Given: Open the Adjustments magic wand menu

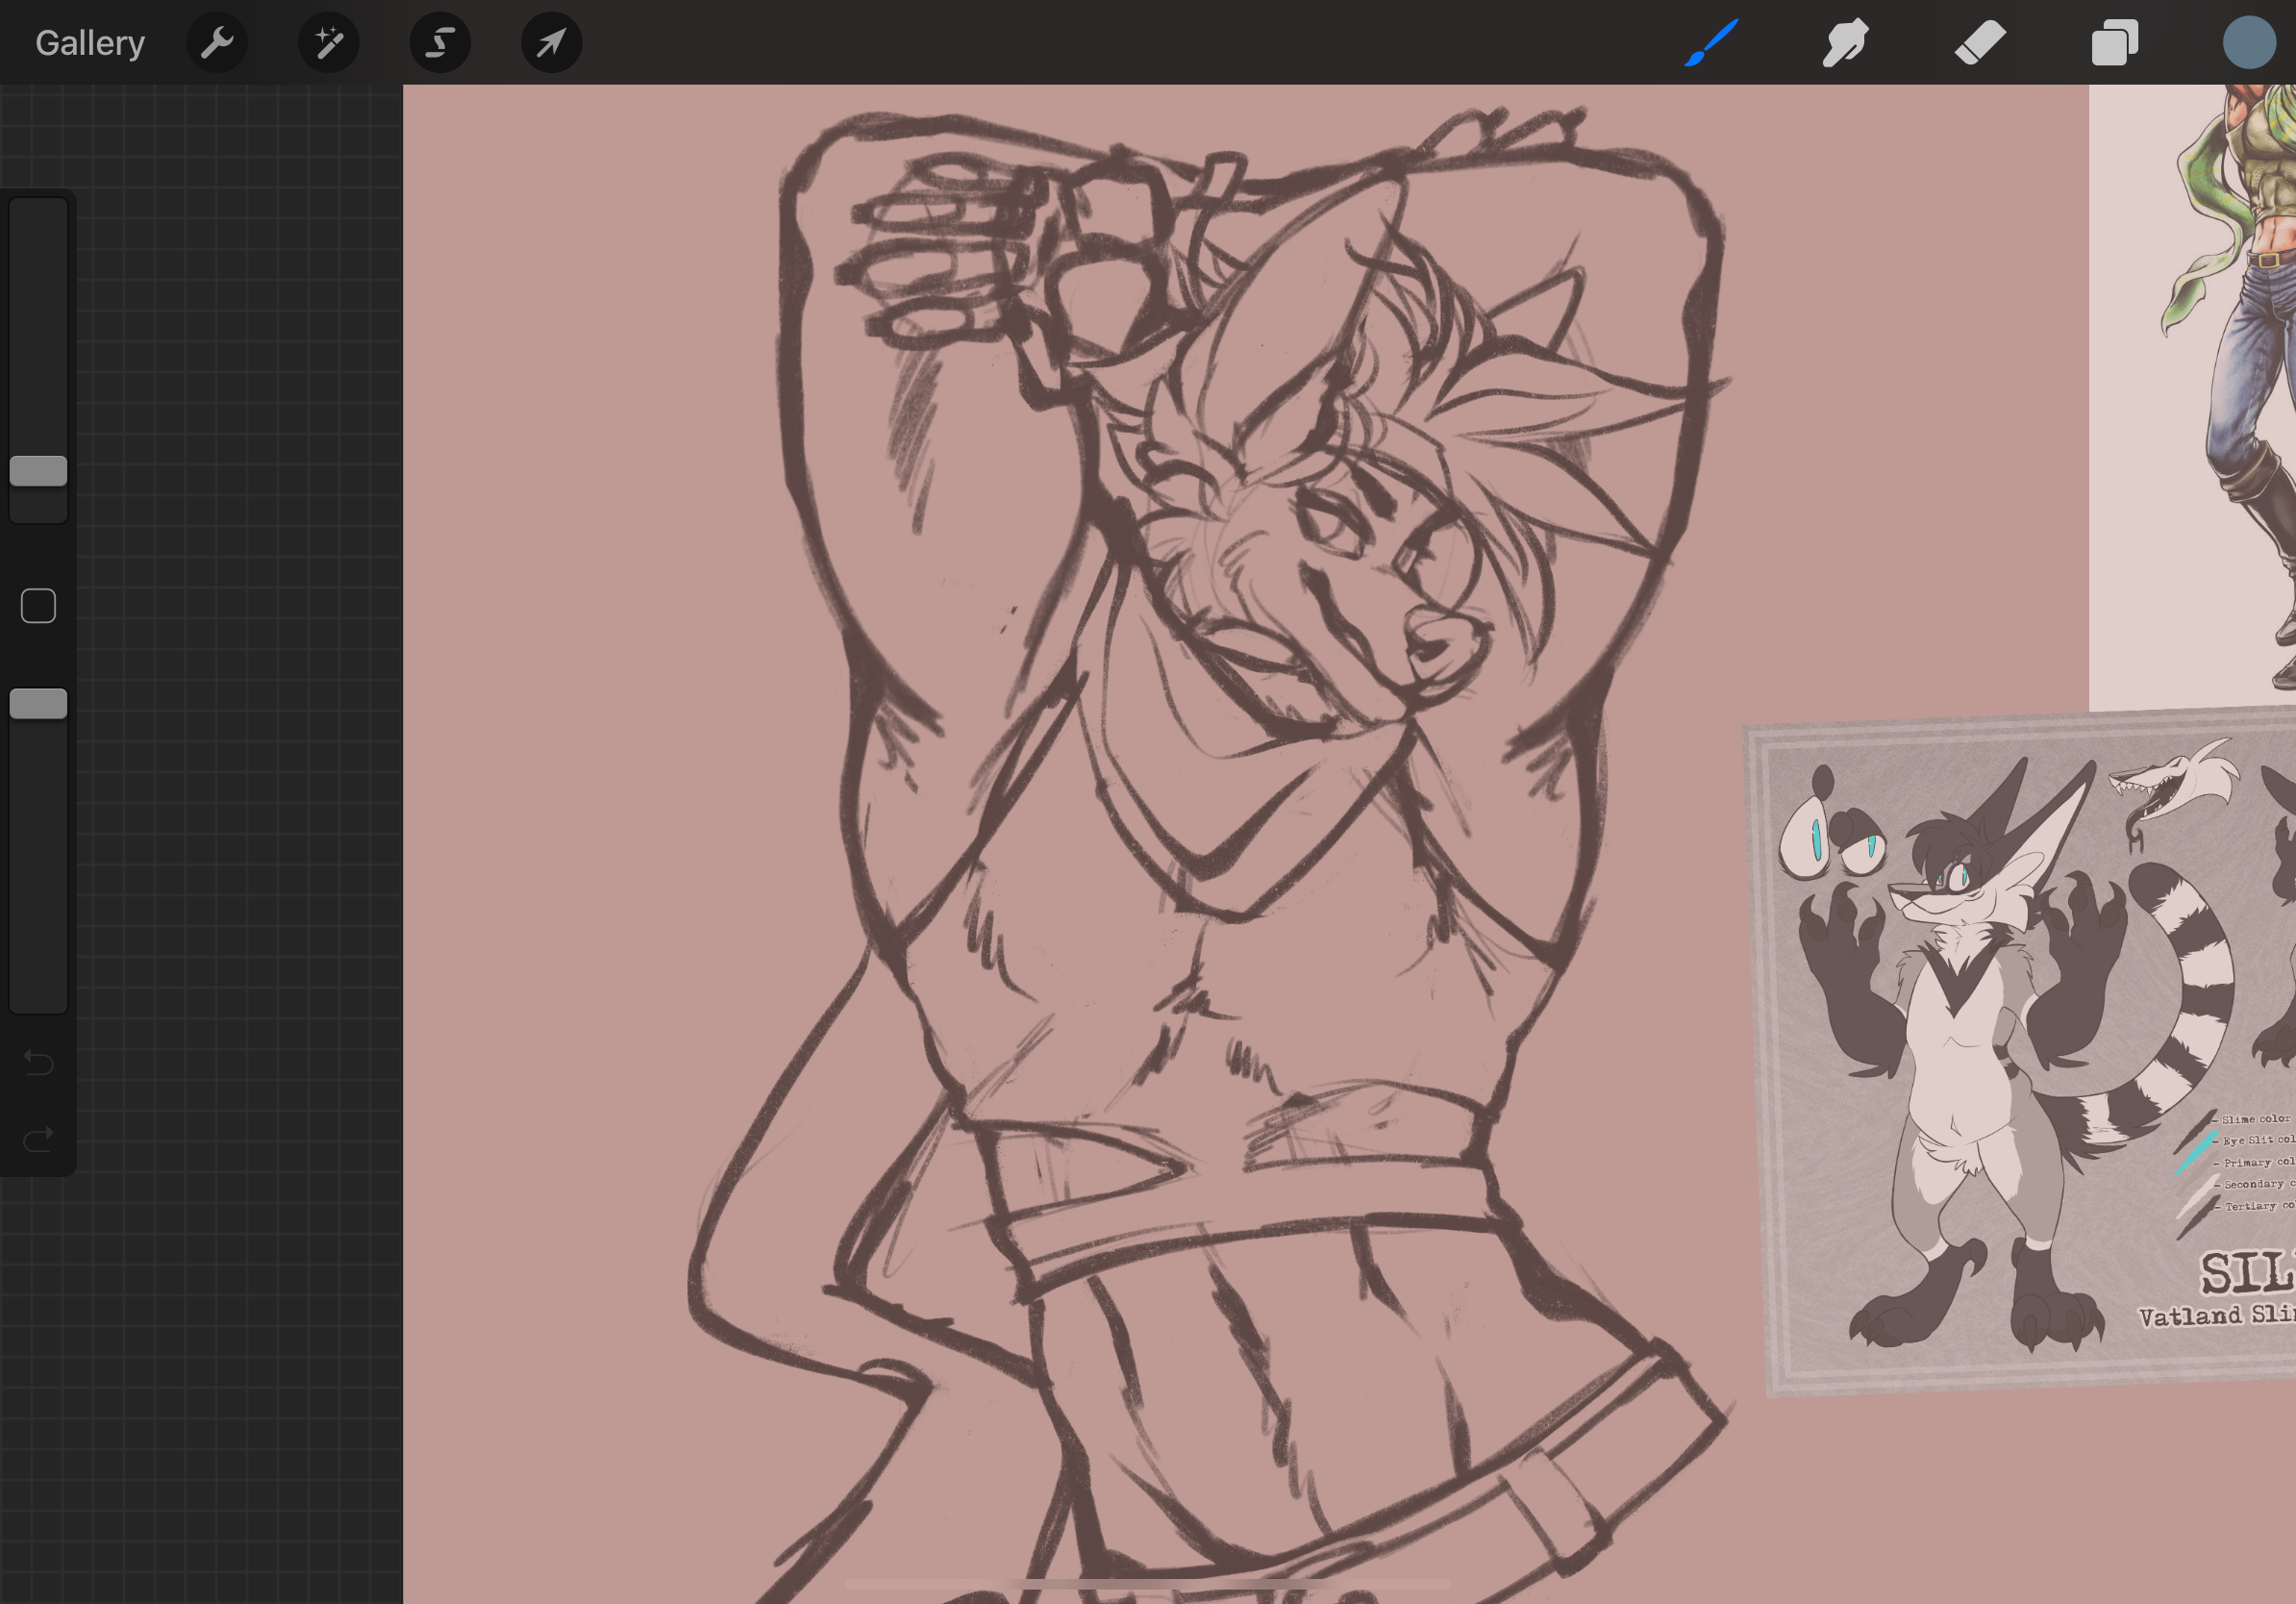Looking at the screenshot, I should (x=328, y=43).
